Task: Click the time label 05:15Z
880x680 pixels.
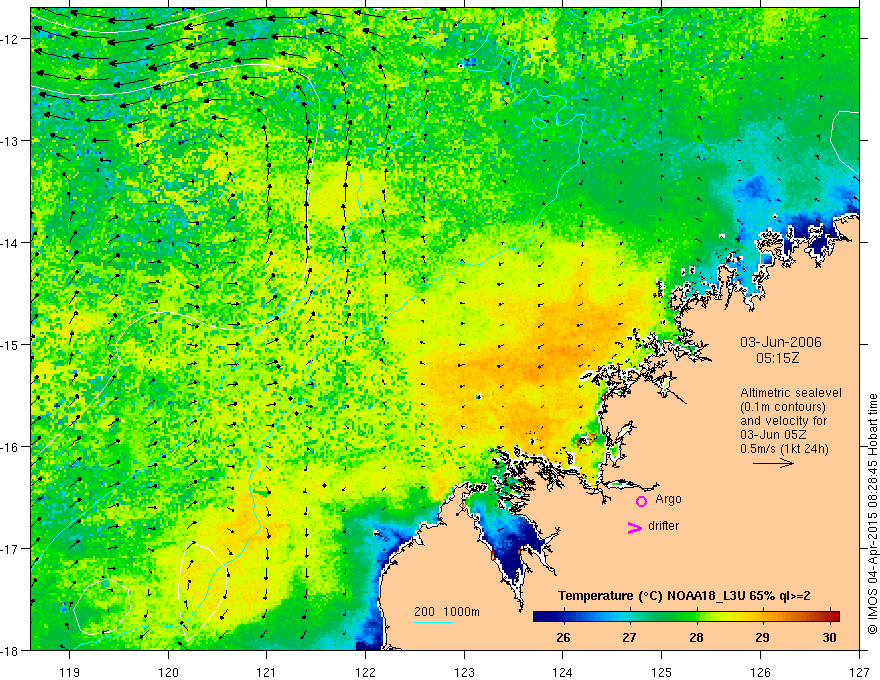Action: 777,358
